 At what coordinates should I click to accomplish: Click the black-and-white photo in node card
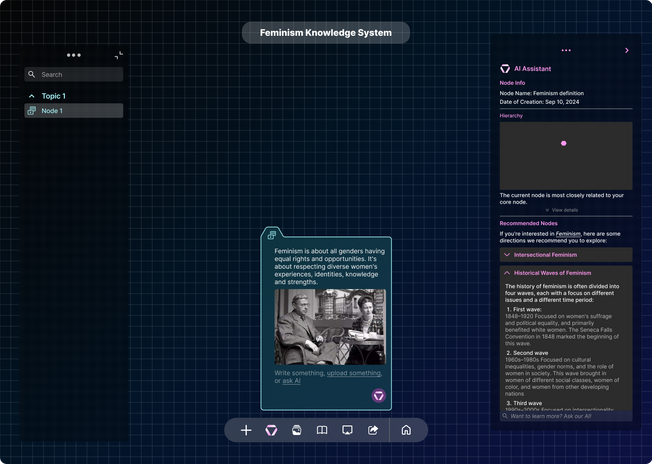click(x=330, y=327)
